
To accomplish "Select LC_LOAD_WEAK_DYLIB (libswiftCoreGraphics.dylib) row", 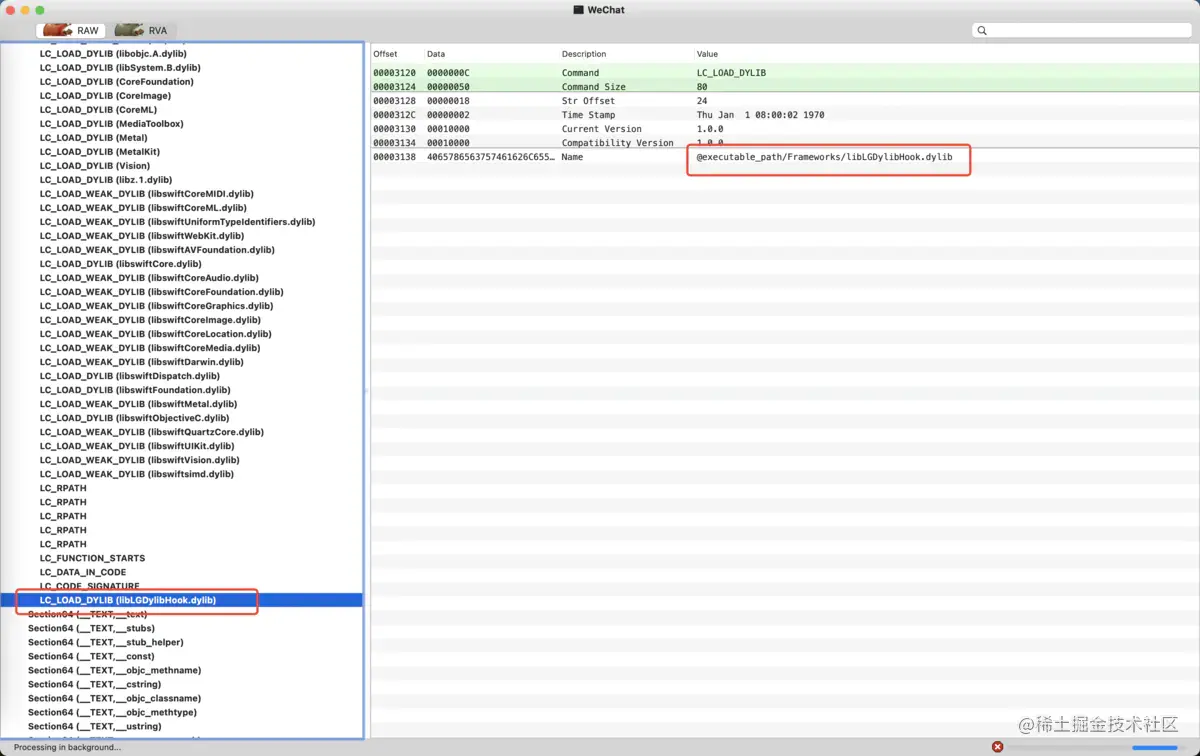I will click(157, 306).
